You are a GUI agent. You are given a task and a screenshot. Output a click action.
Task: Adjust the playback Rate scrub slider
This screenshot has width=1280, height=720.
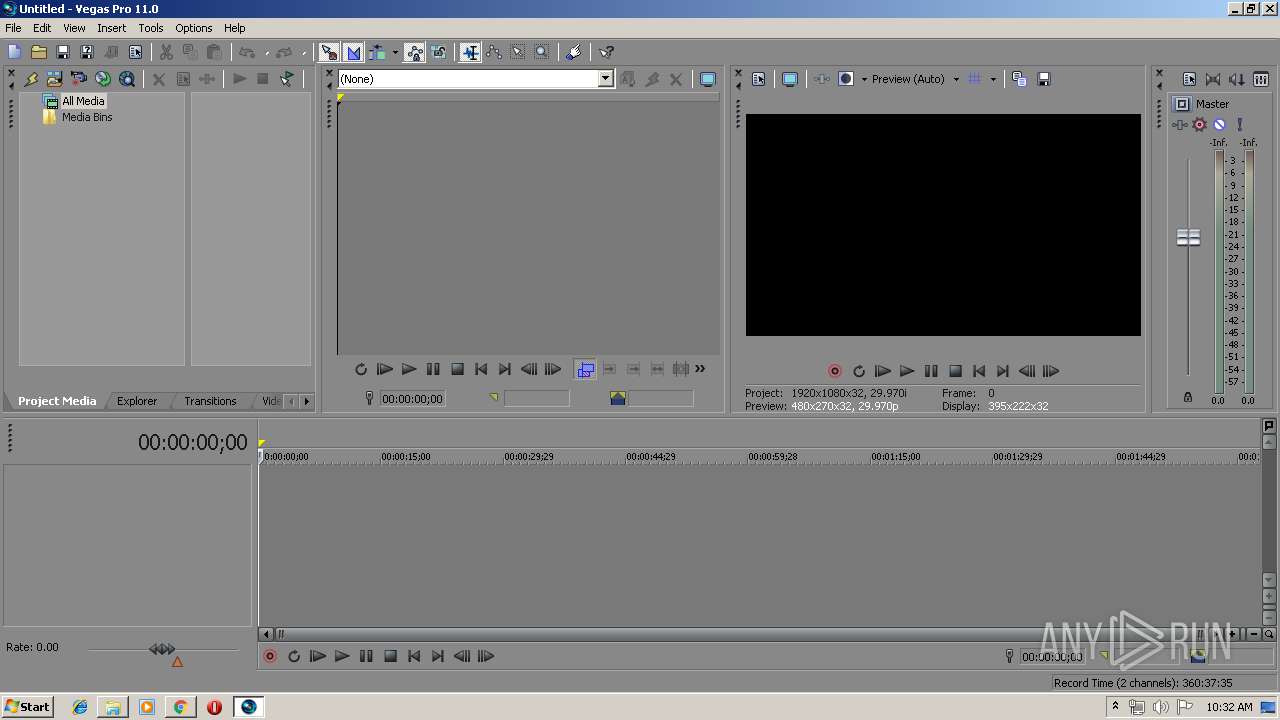tap(162, 649)
